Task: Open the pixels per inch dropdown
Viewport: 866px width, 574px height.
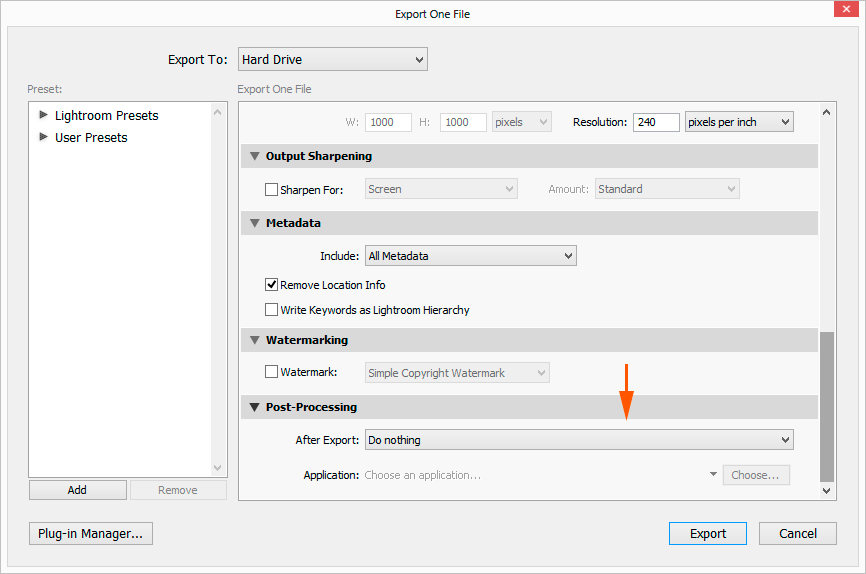Action: [x=738, y=122]
